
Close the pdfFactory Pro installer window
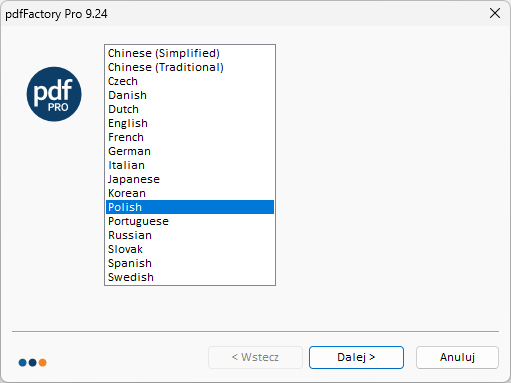pyautogui.click(x=495, y=13)
